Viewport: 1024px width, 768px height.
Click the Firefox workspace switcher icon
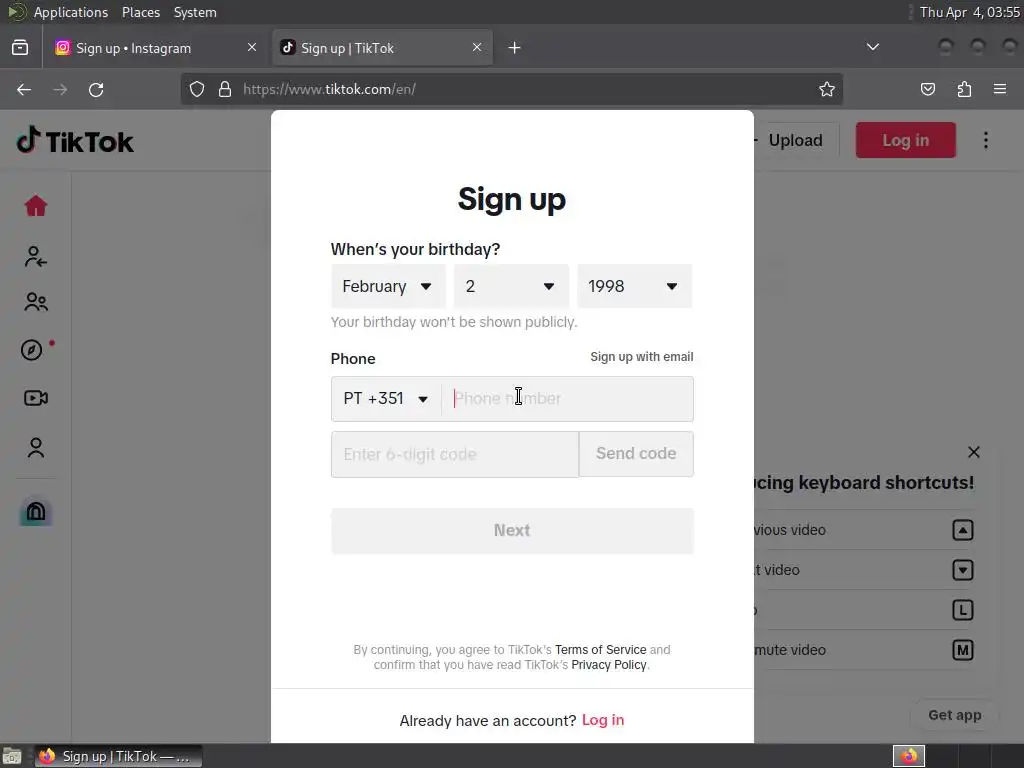click(909, 756)
